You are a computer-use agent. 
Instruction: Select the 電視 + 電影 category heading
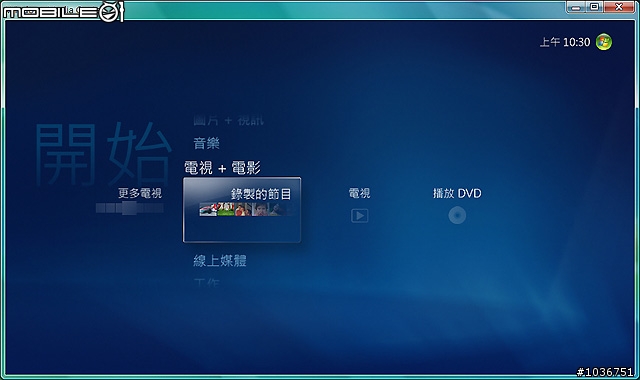[x=222, y=168]
